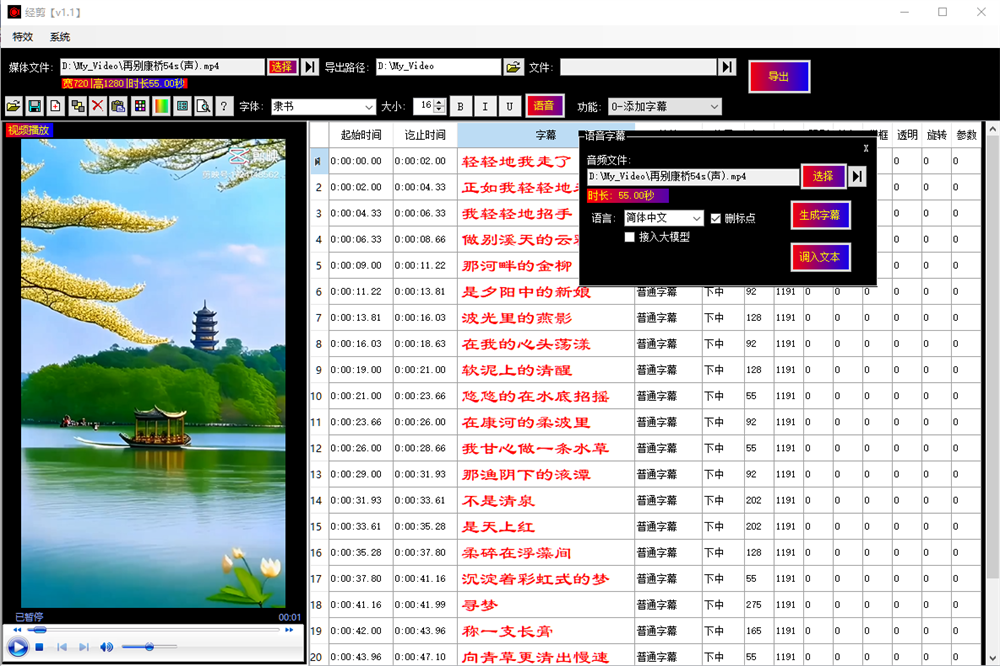Enable the 接入大模型 checkbox
This screenshot has height=666, width=1000.
pos(629,237)
